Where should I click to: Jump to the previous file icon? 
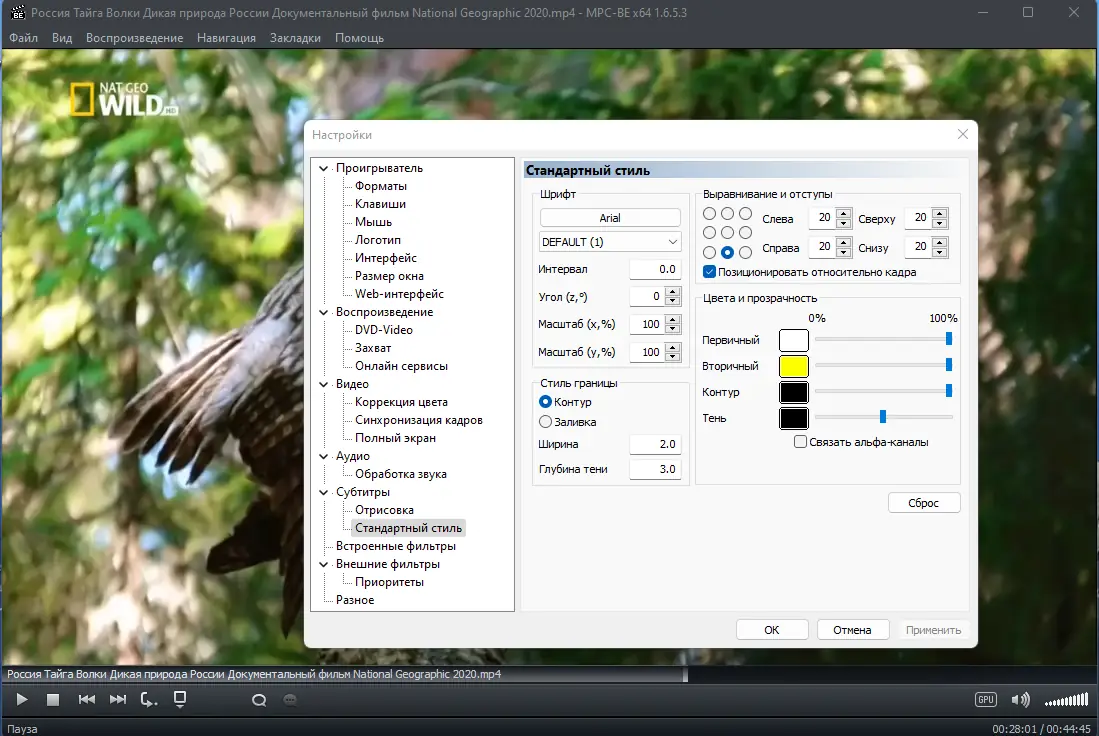point(86,700)
